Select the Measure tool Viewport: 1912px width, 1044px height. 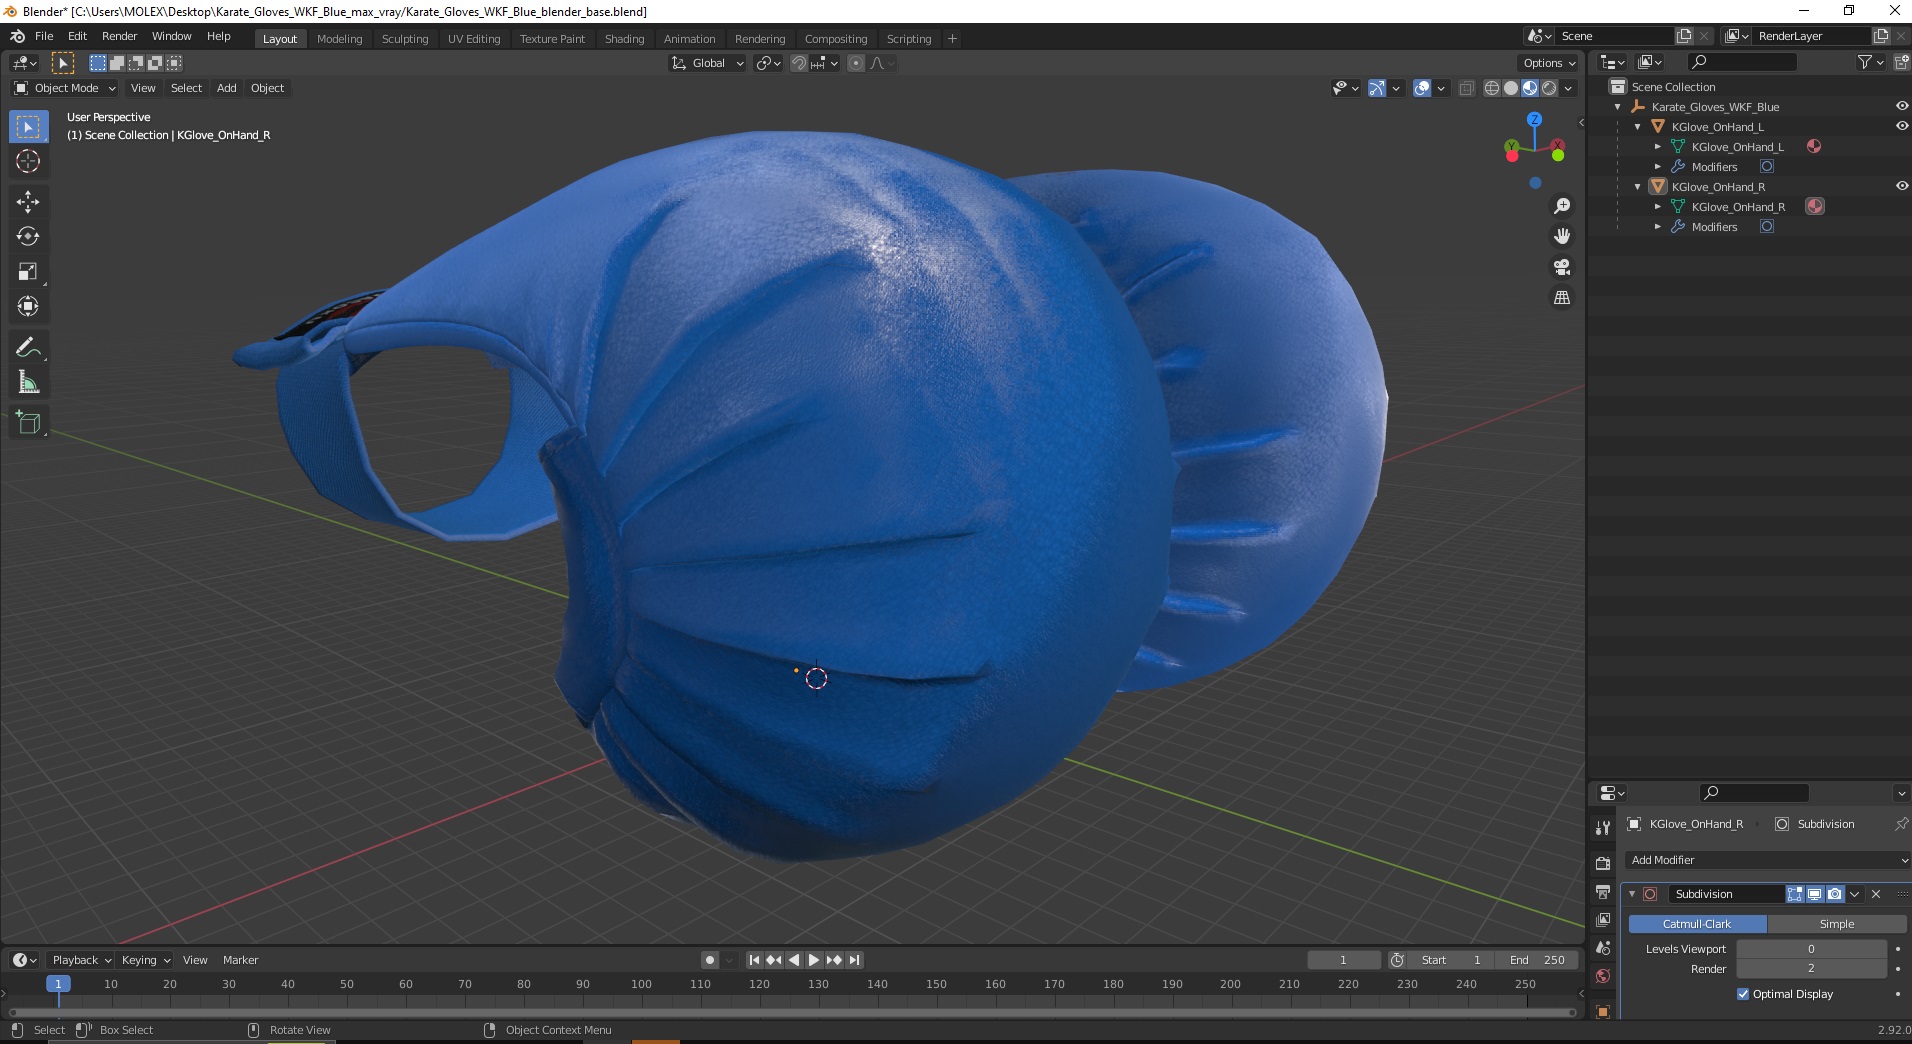tap(28, 383)
